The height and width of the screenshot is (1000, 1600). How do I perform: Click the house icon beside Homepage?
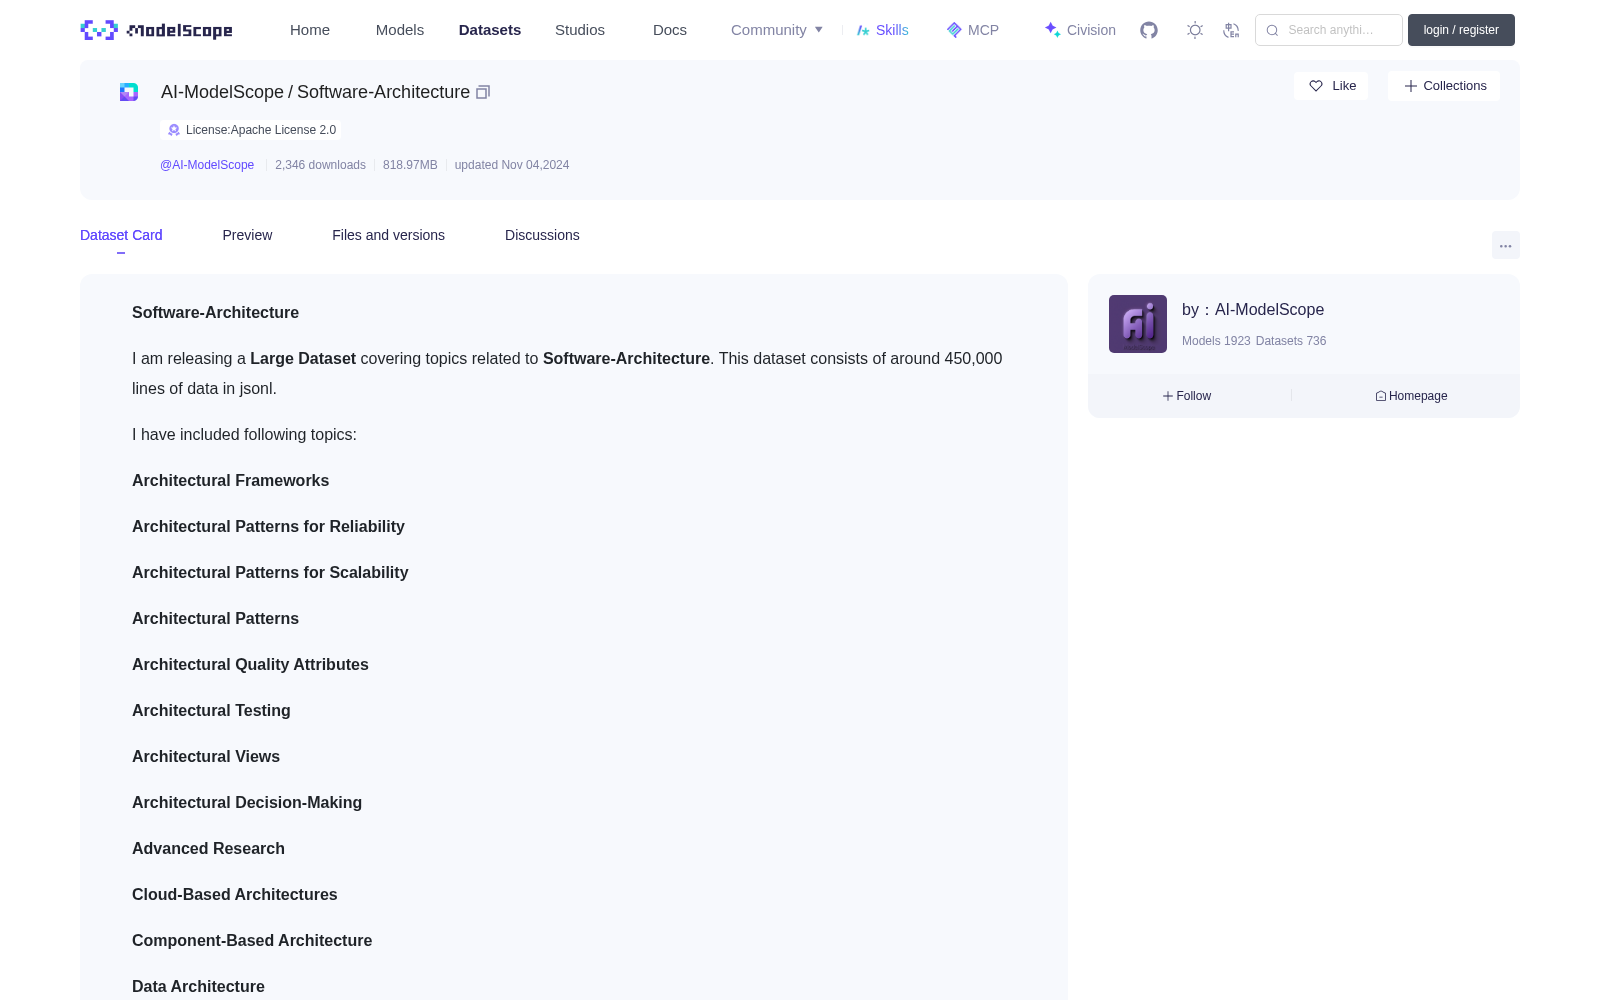coord(1381,396)
